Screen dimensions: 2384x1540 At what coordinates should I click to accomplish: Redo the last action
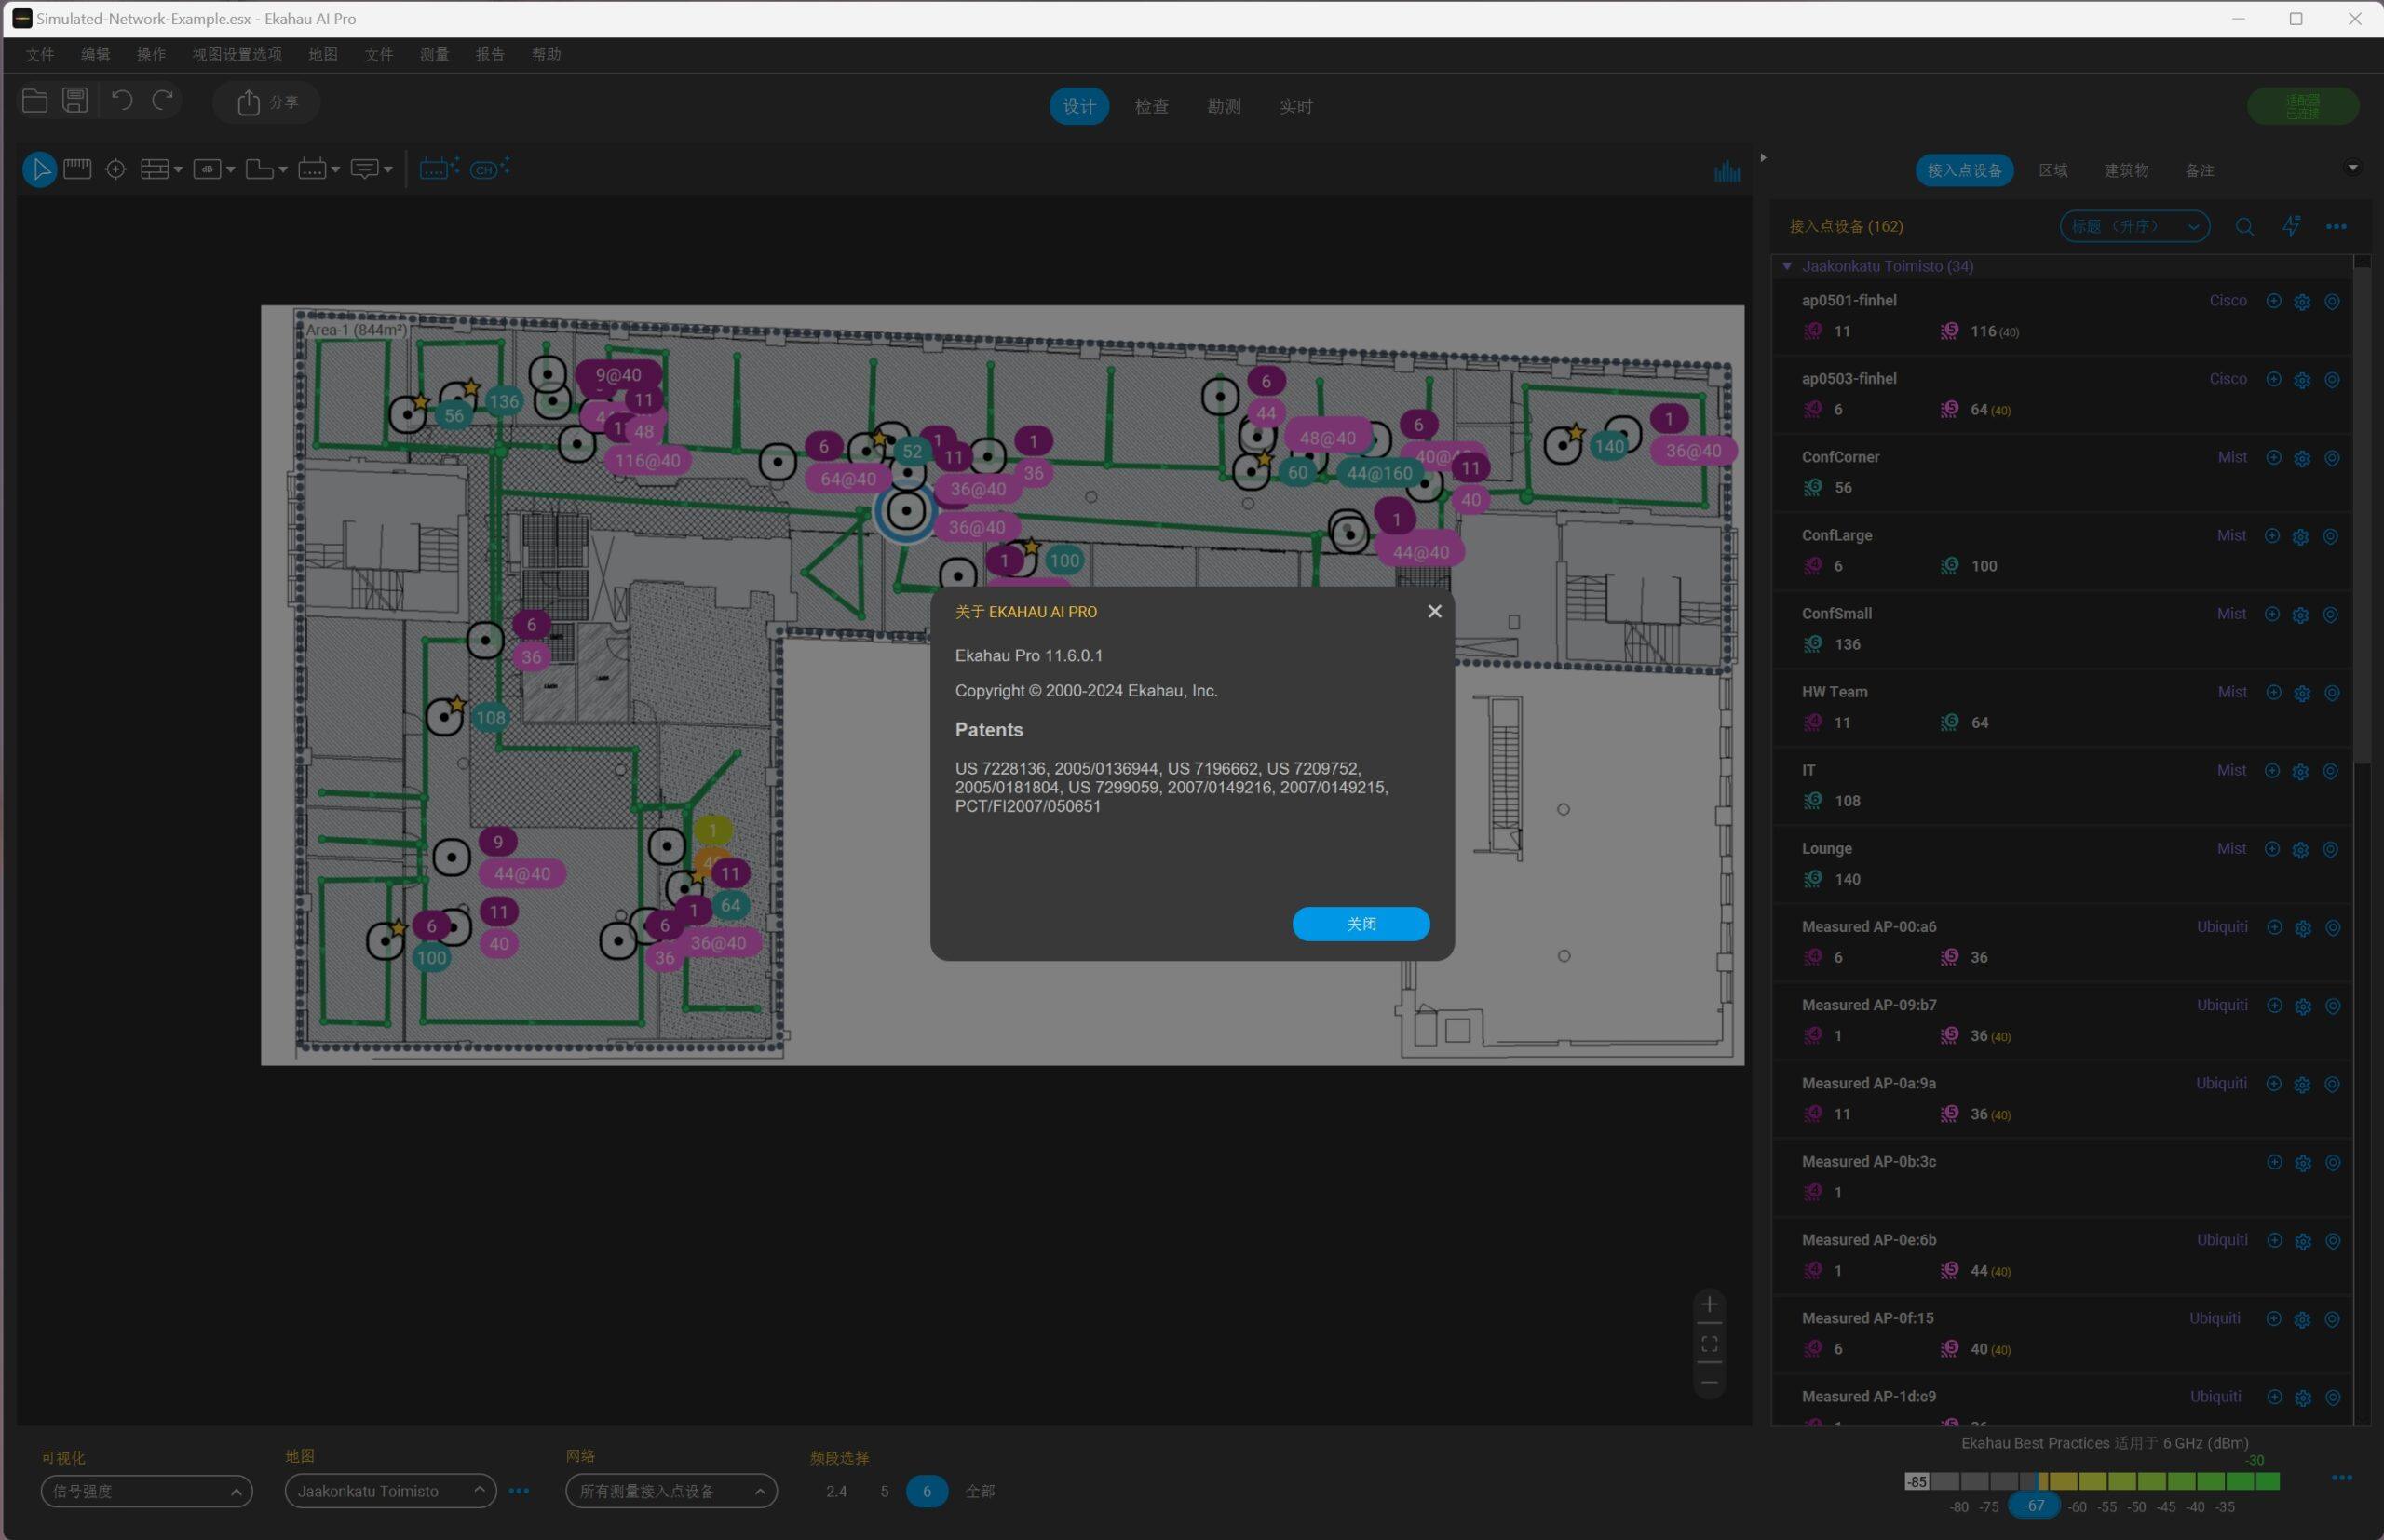pyautogui.click(x=163, y=100)
